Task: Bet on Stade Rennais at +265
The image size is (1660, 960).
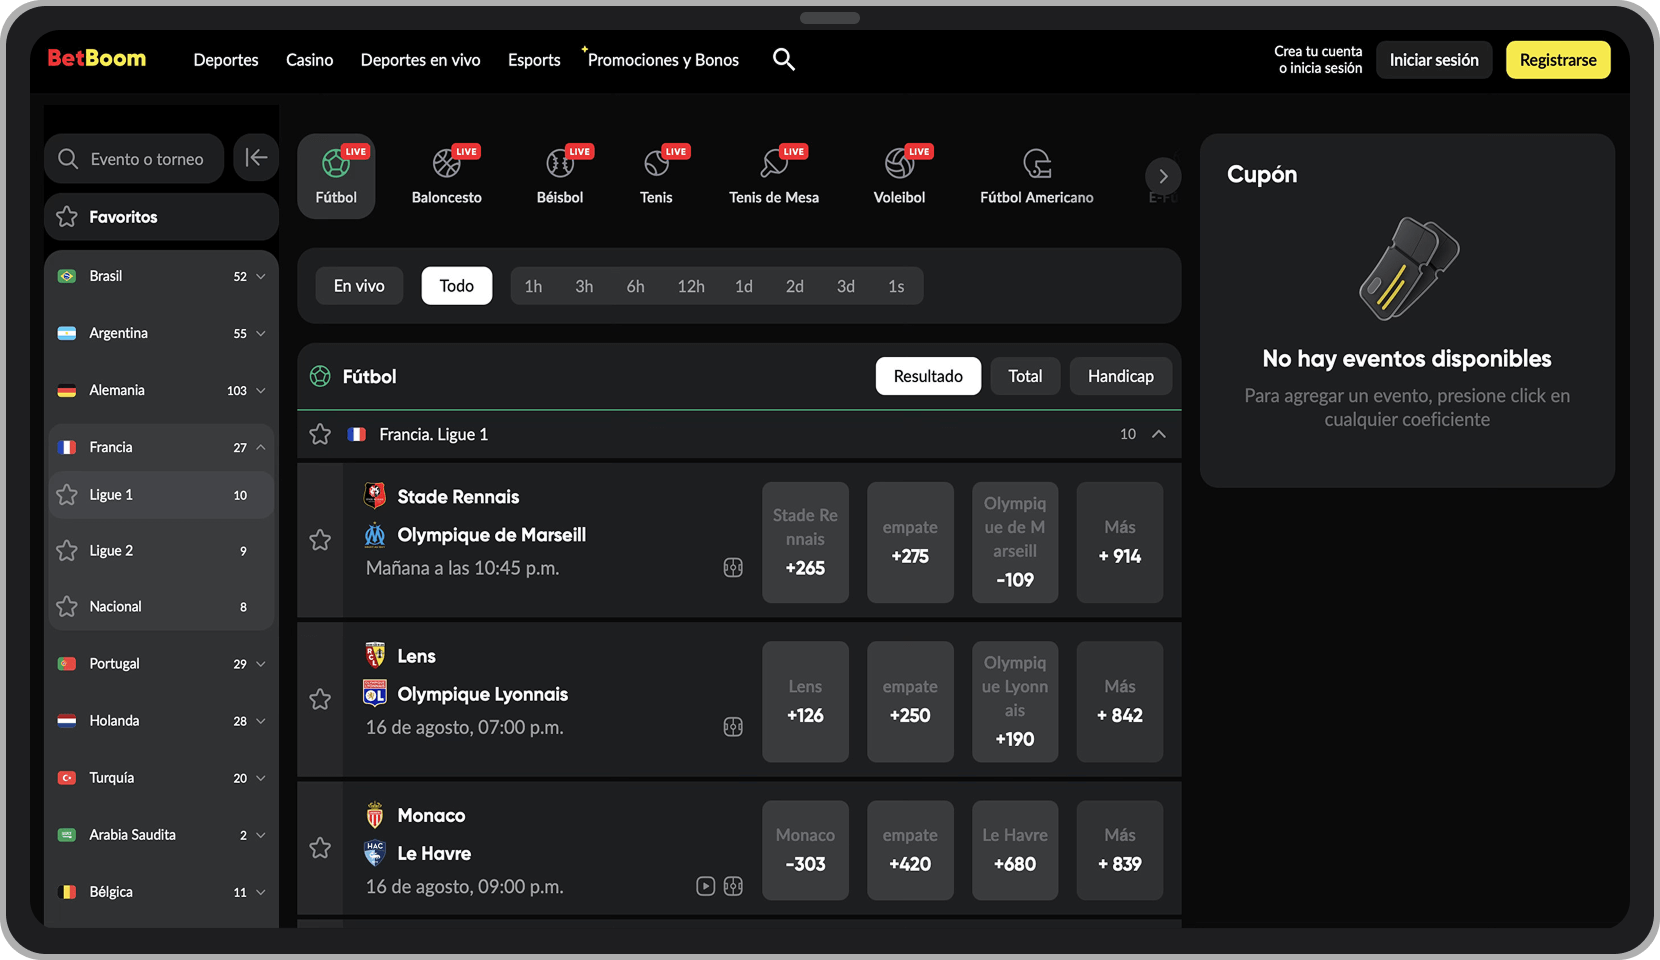Action: point(805,542)
